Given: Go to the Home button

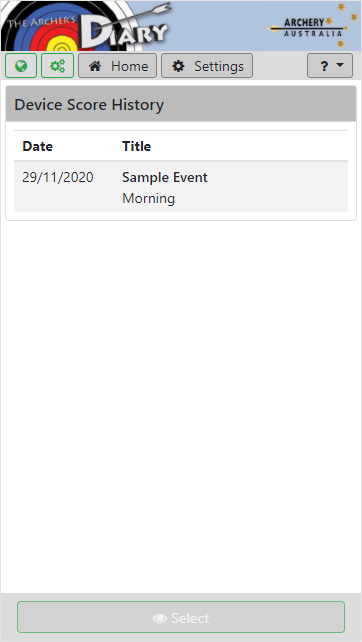Looking at the screenshot, I should [x=118, y=66].
